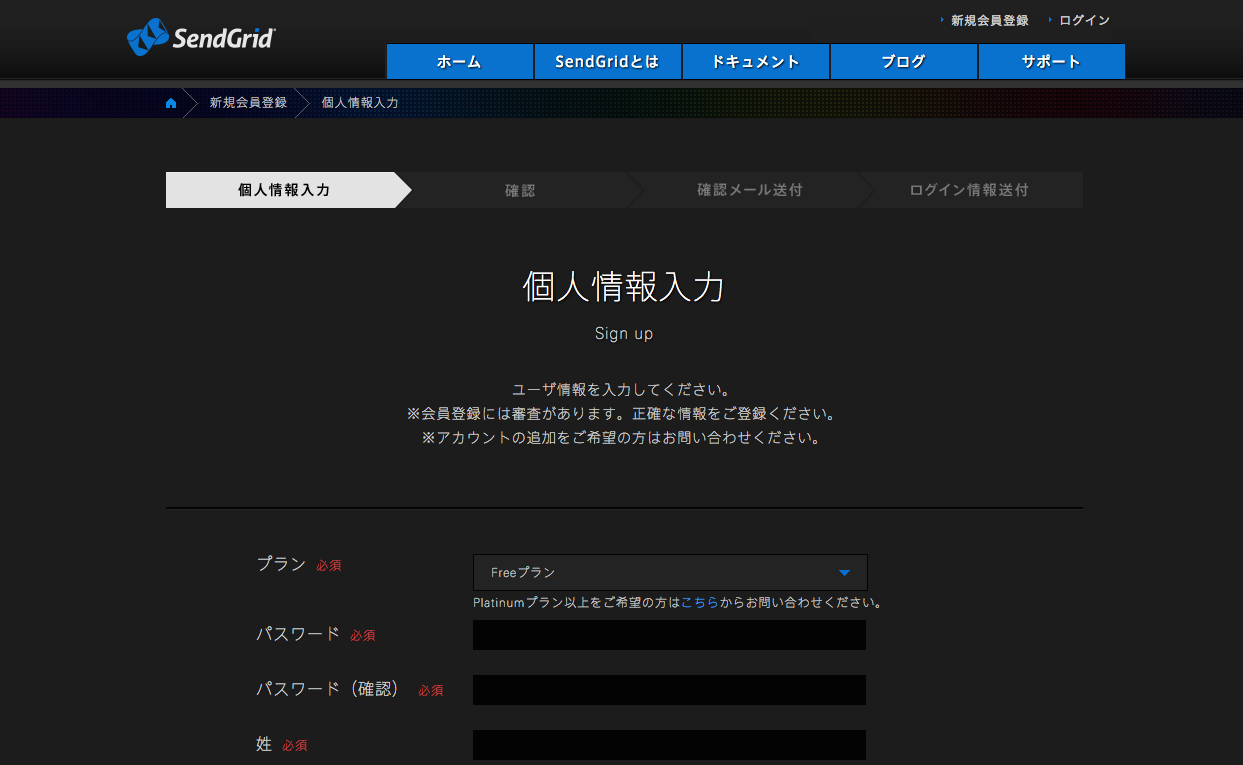Viewport: 1243px width, 765px height.
Task: Expand the Freeプラン plan dropdown
Action: (670, 573)
